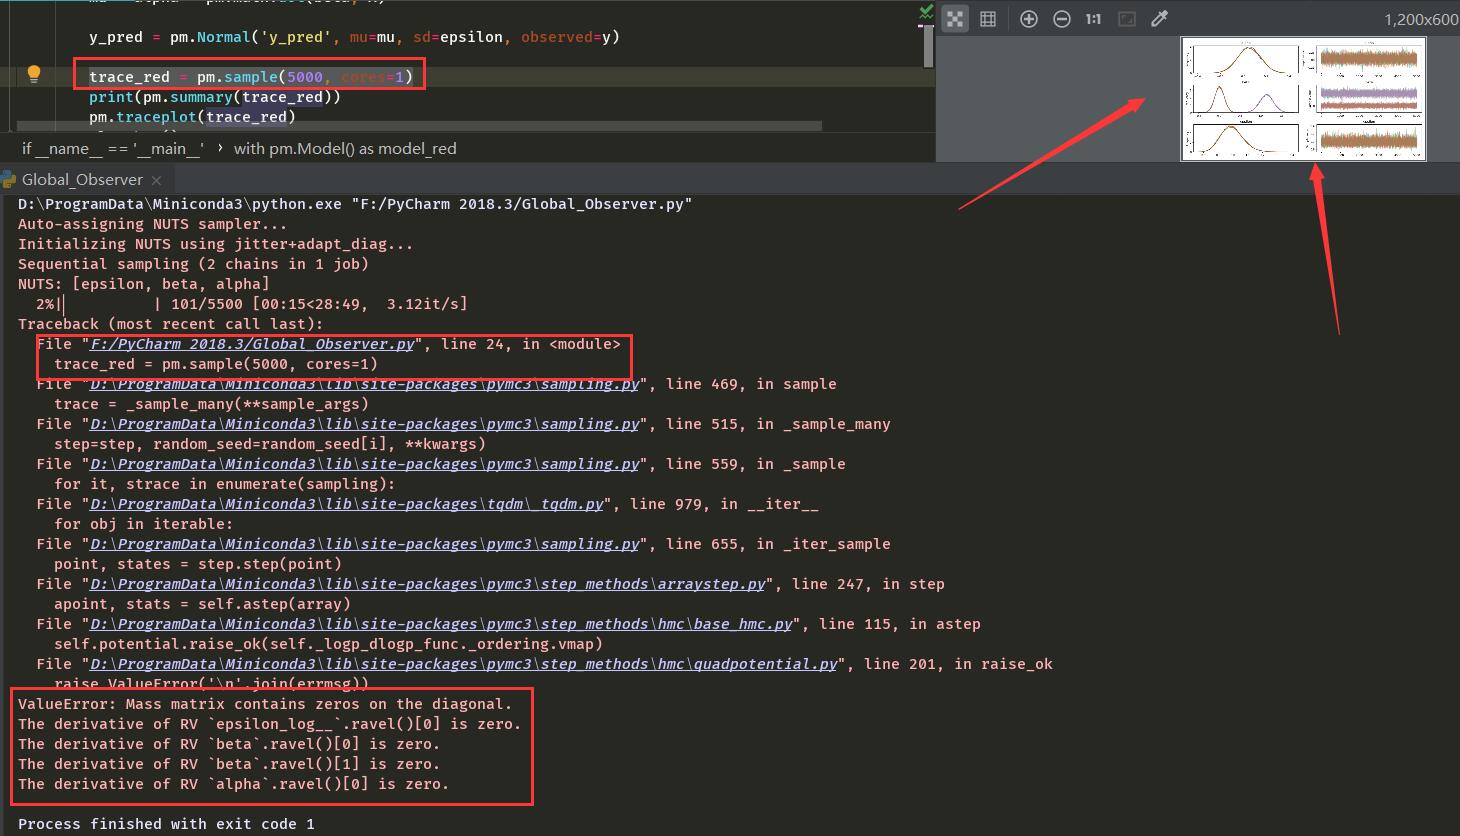Close the Global_Observer tab
The width and height of the screenshot is (1460, 836).
point(155,180)
